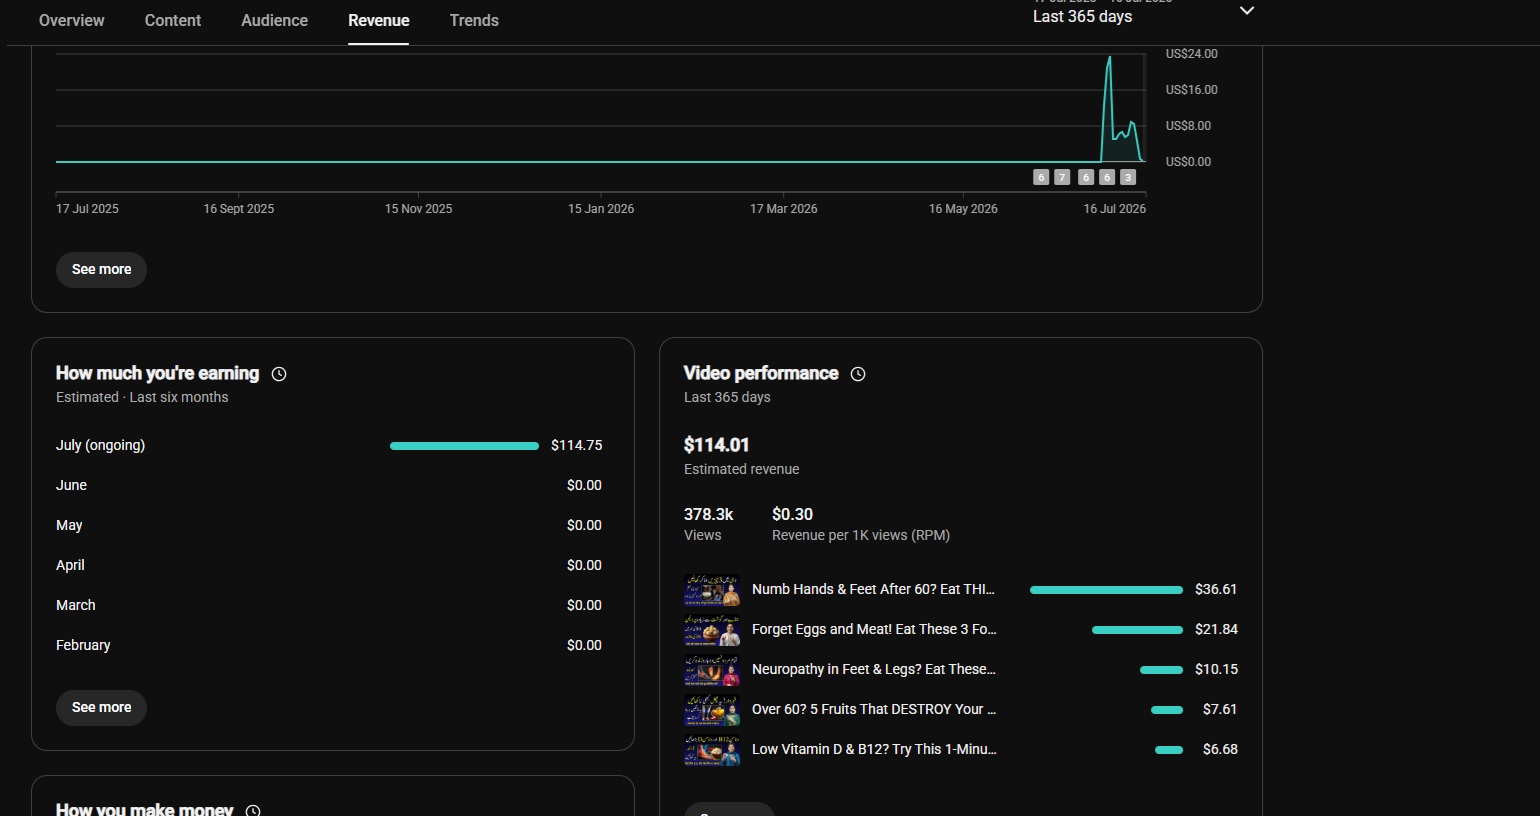Click the revenue spike on the chart line
This screenshot has height=816, width=1540.
click(x=1109, y=60)
